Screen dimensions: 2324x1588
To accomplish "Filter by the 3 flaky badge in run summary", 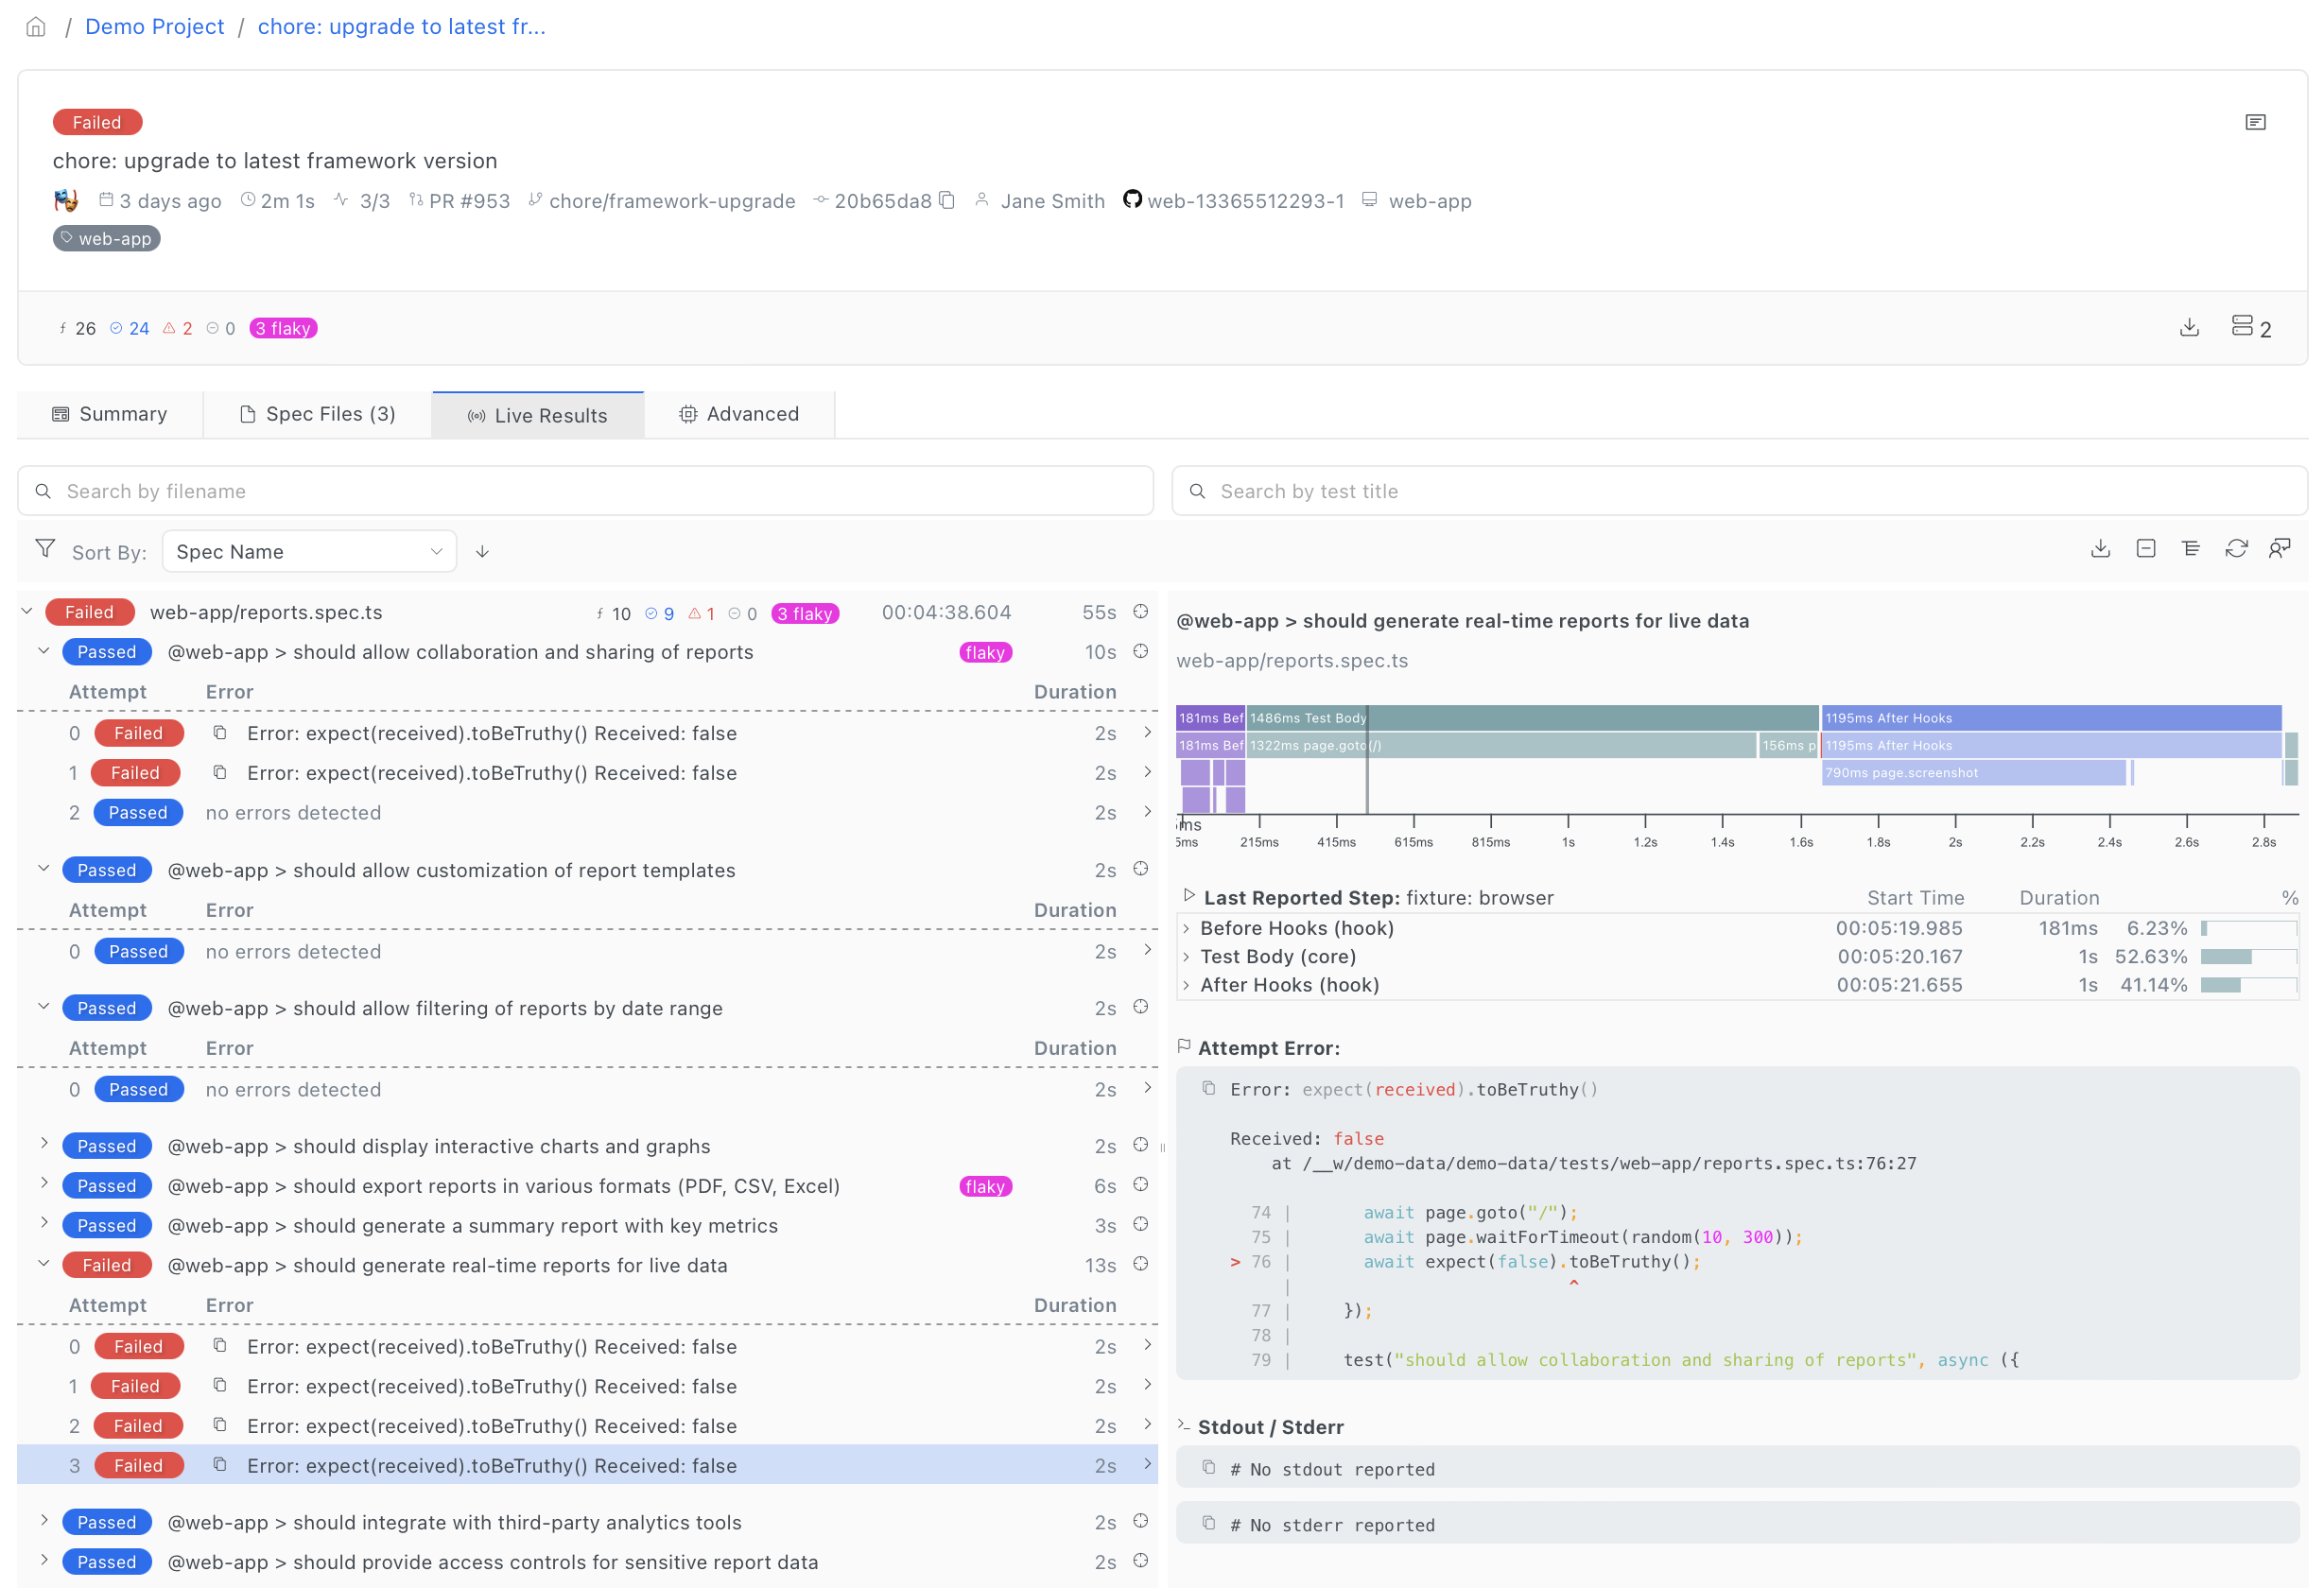I will pyautogui.click(x=283, y=328).
